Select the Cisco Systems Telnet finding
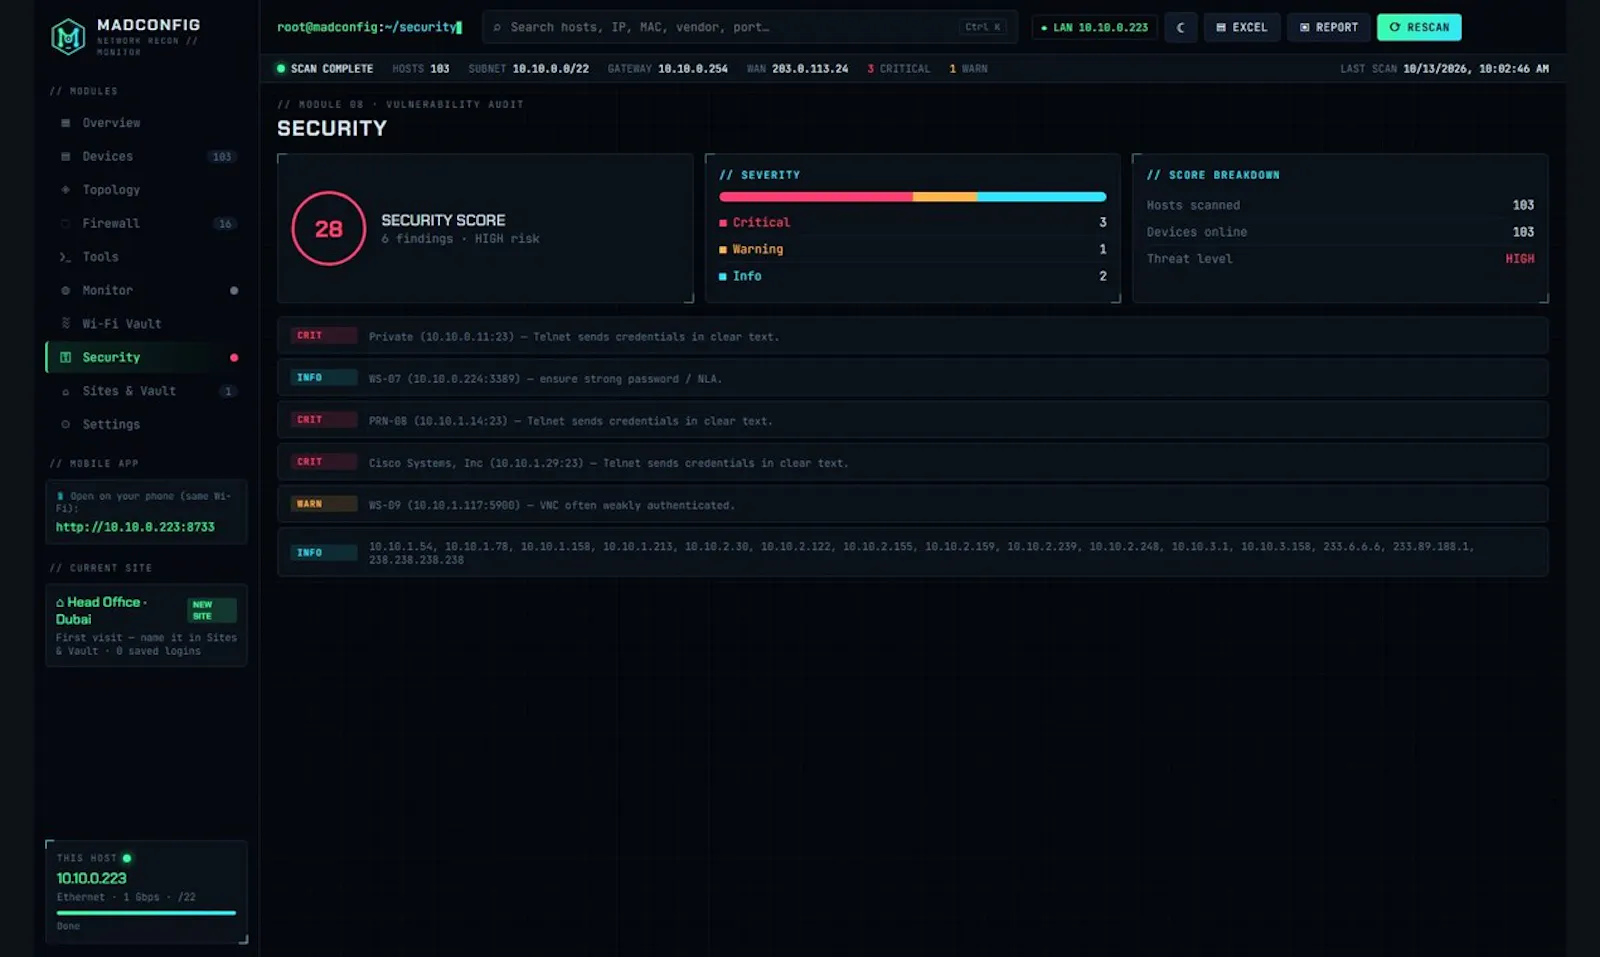Image resolution: width=1600 pixels, height=957 pixels. tap(912, 462)
